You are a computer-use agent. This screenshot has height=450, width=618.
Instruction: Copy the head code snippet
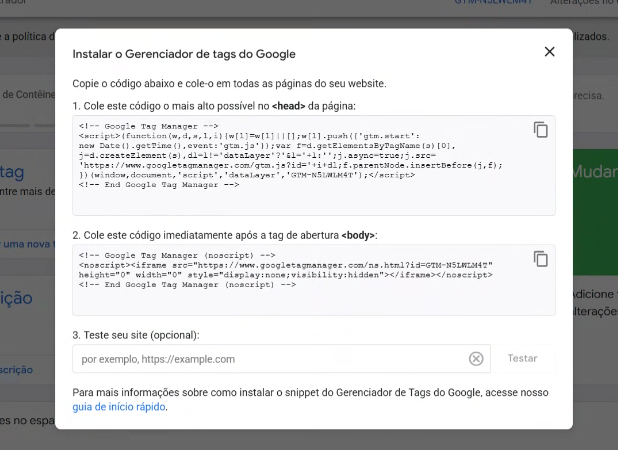(541, 130)
